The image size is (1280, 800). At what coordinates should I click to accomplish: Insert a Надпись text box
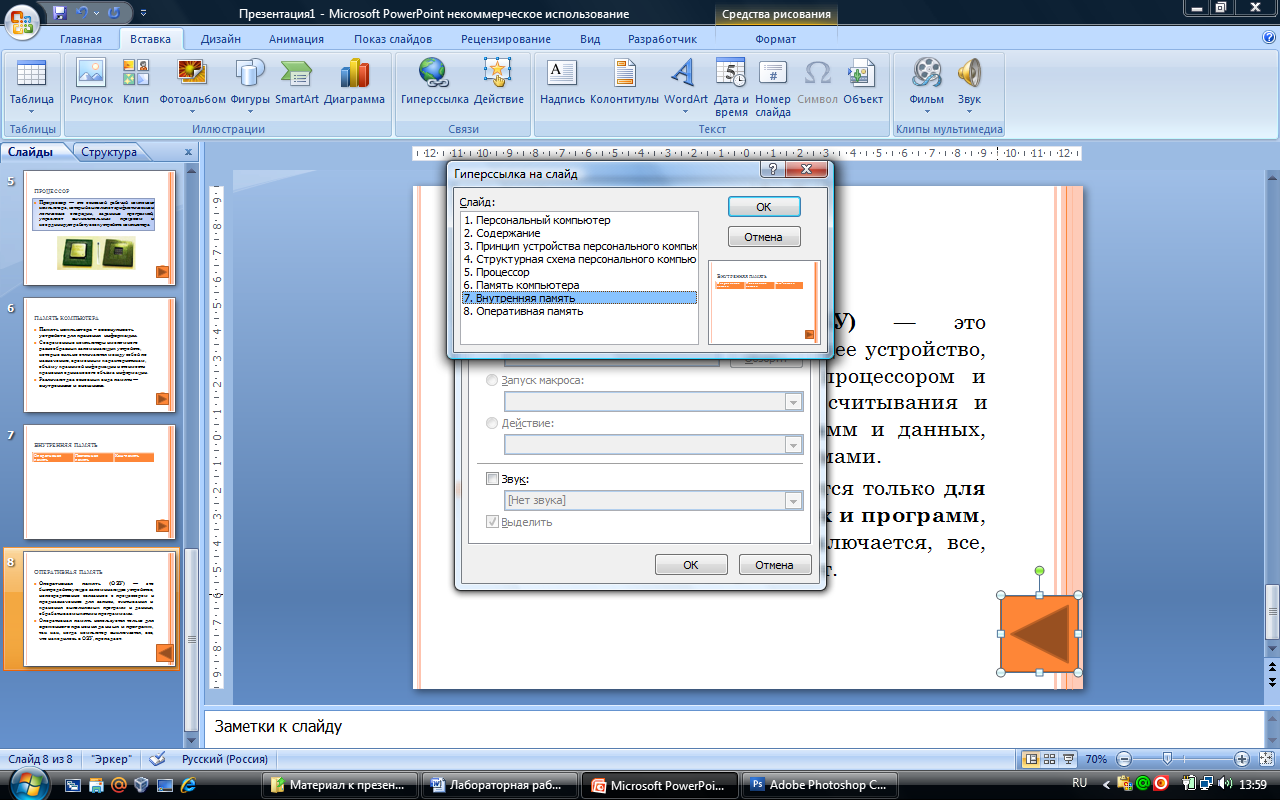point(562,82)
